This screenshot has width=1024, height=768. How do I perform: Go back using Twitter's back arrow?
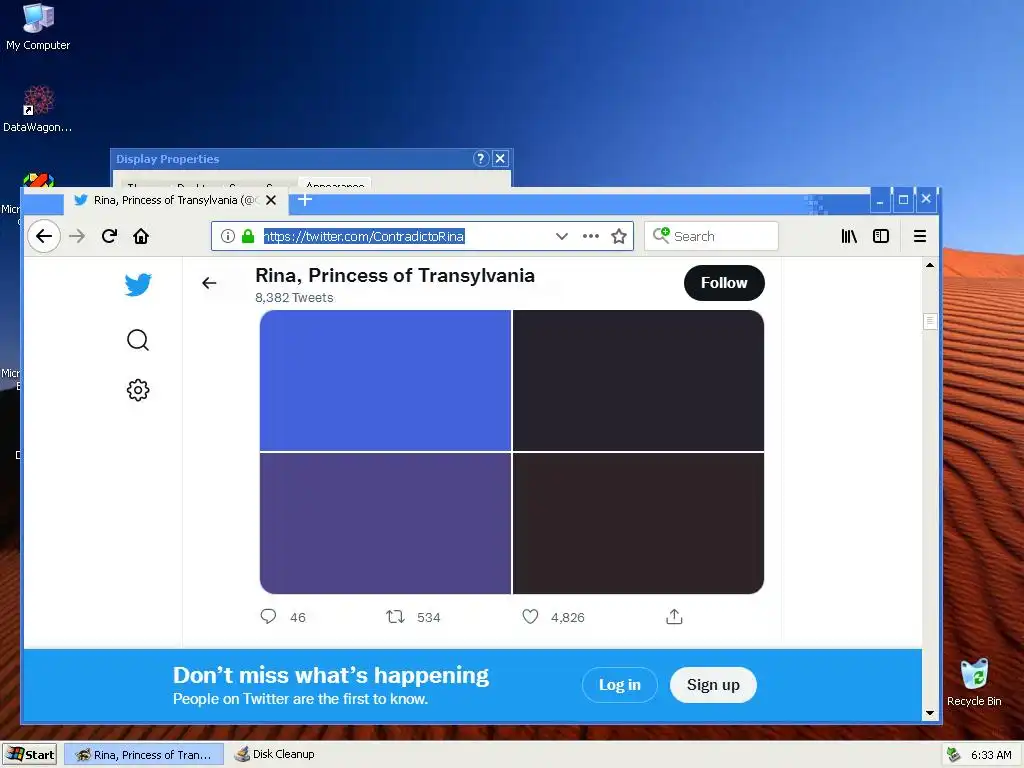(209, 283)
